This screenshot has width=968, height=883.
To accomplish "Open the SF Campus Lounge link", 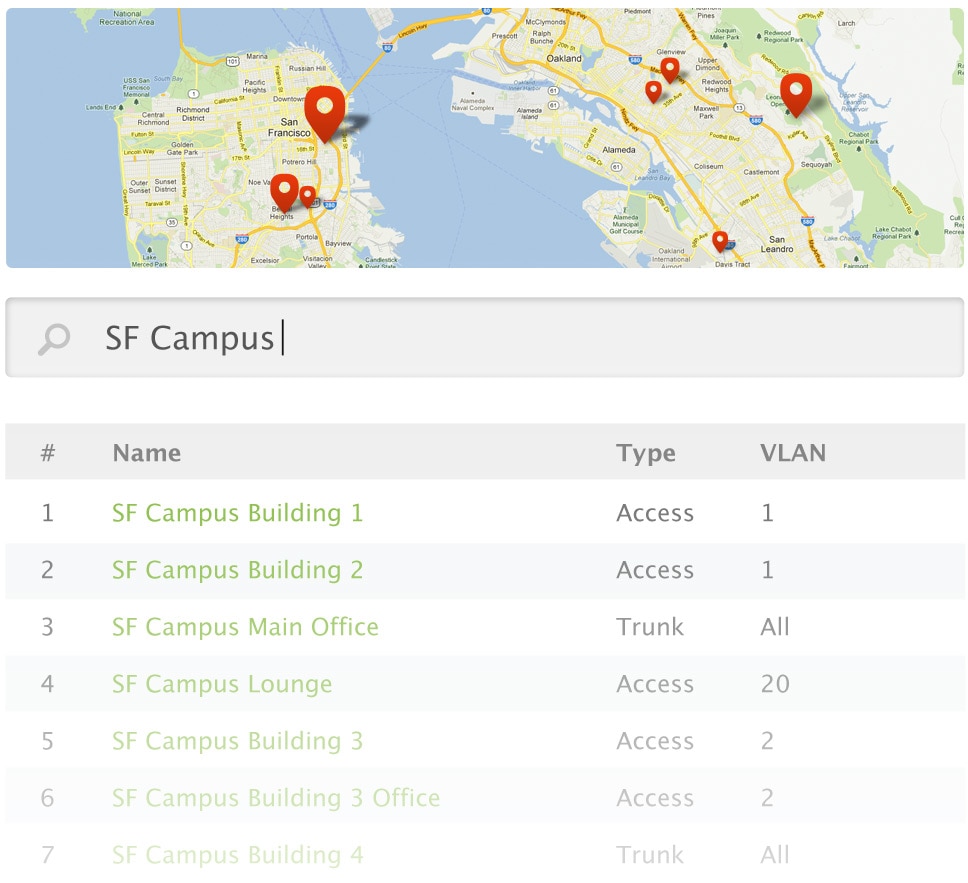I will coord(222,684).
